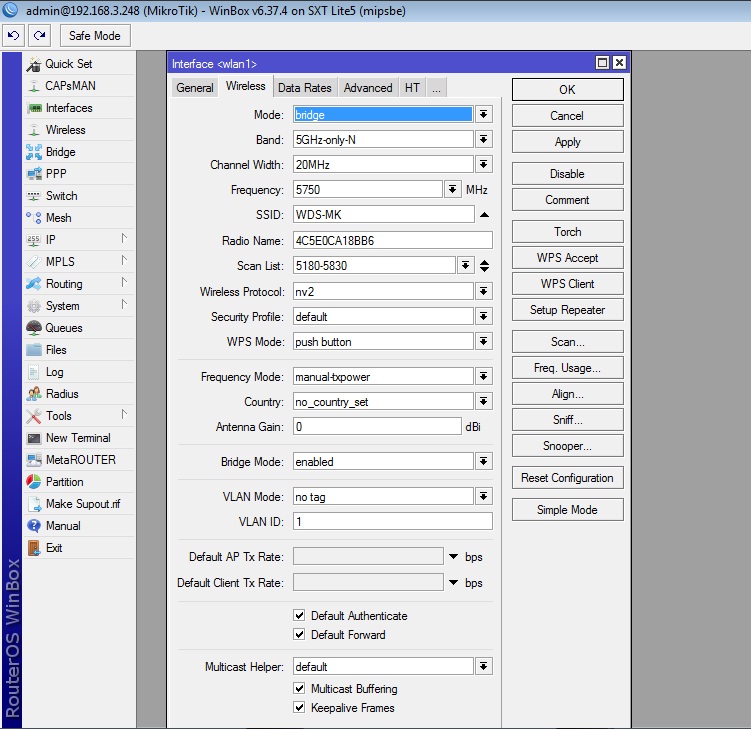Click the Simple Mode button

(568, 510)
